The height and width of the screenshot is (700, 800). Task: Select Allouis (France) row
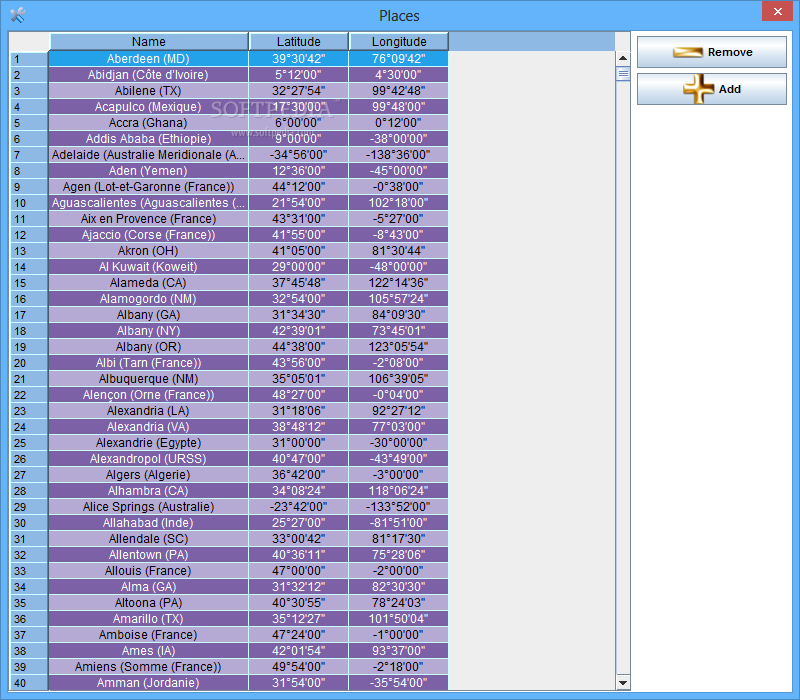(x=148, y=571)
